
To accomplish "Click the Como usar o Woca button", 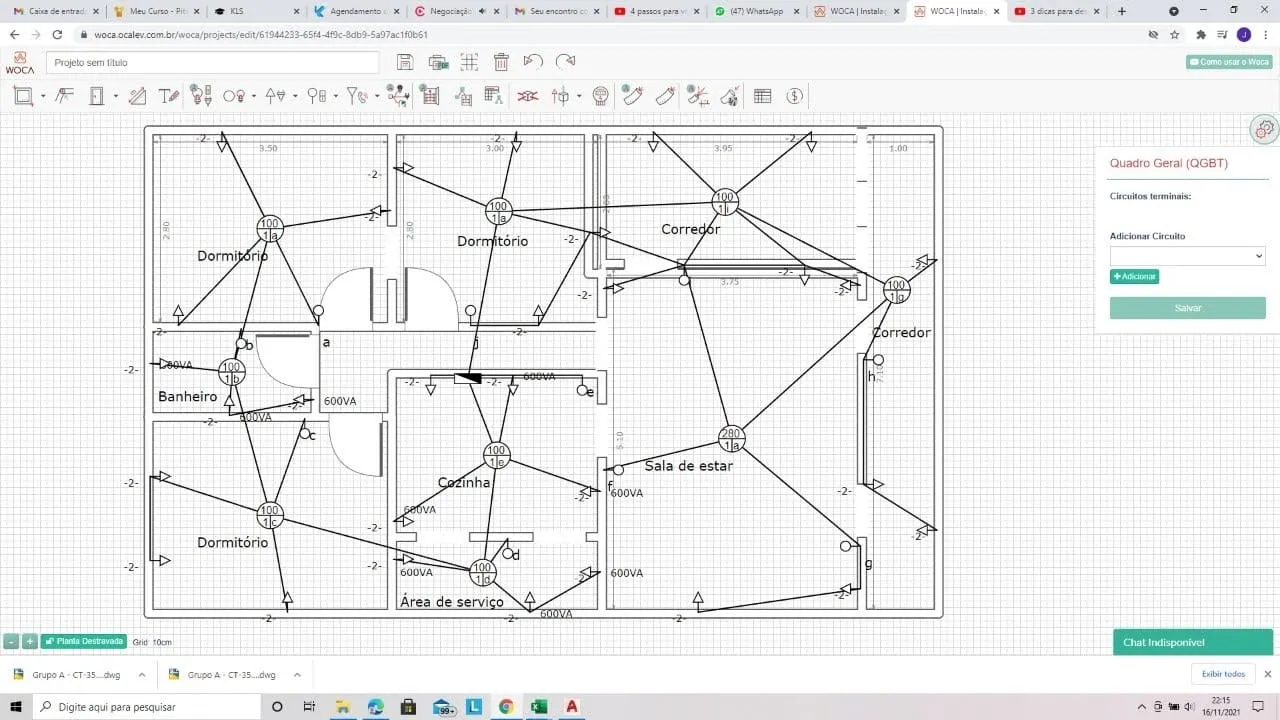I will 1229,62.
